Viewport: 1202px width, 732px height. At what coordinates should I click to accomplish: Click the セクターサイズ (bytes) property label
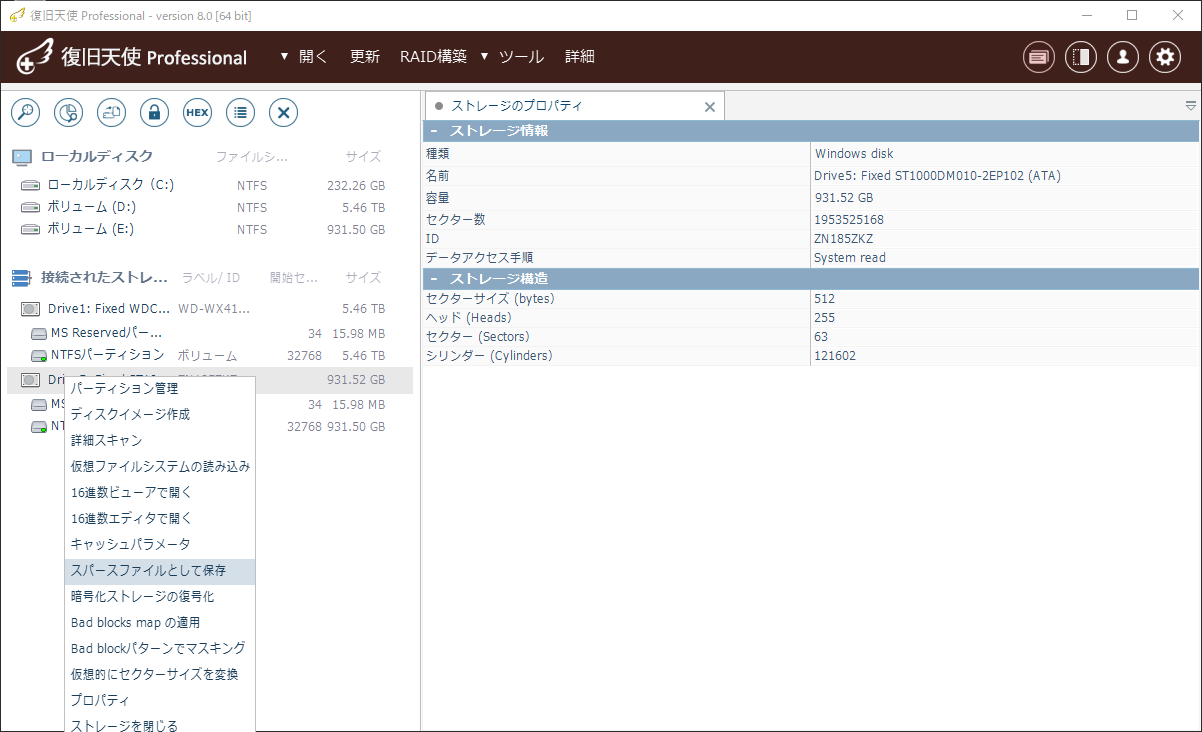[490, 299]
